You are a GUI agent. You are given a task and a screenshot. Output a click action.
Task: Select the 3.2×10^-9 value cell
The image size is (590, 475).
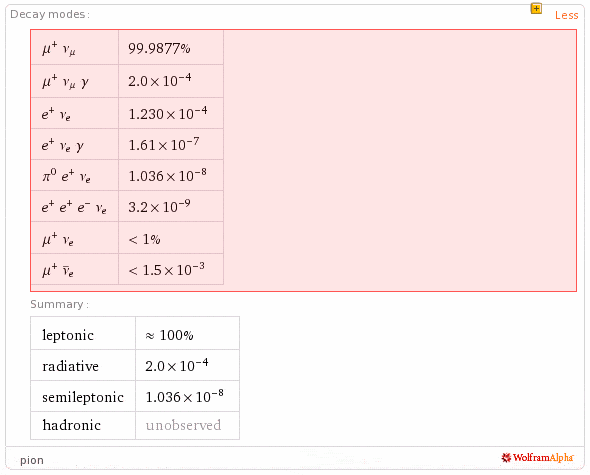(171, 206)
